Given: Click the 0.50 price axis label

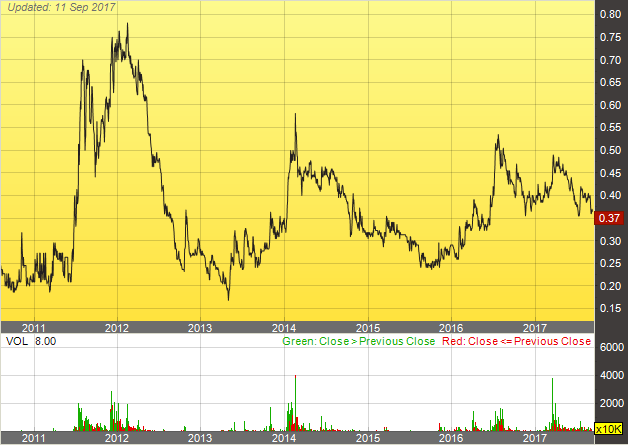Looking at the screenshot, I should [x=609, y=150].
